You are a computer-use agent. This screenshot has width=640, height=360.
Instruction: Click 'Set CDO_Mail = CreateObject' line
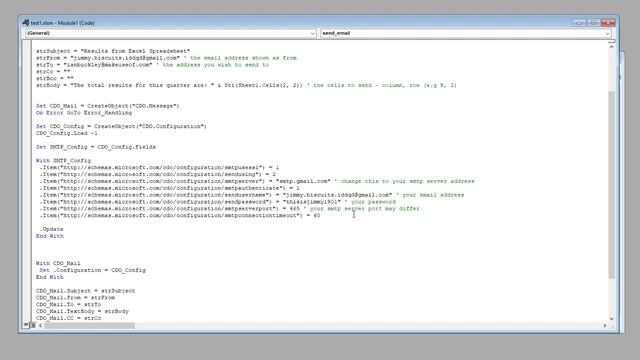[108, 106]
